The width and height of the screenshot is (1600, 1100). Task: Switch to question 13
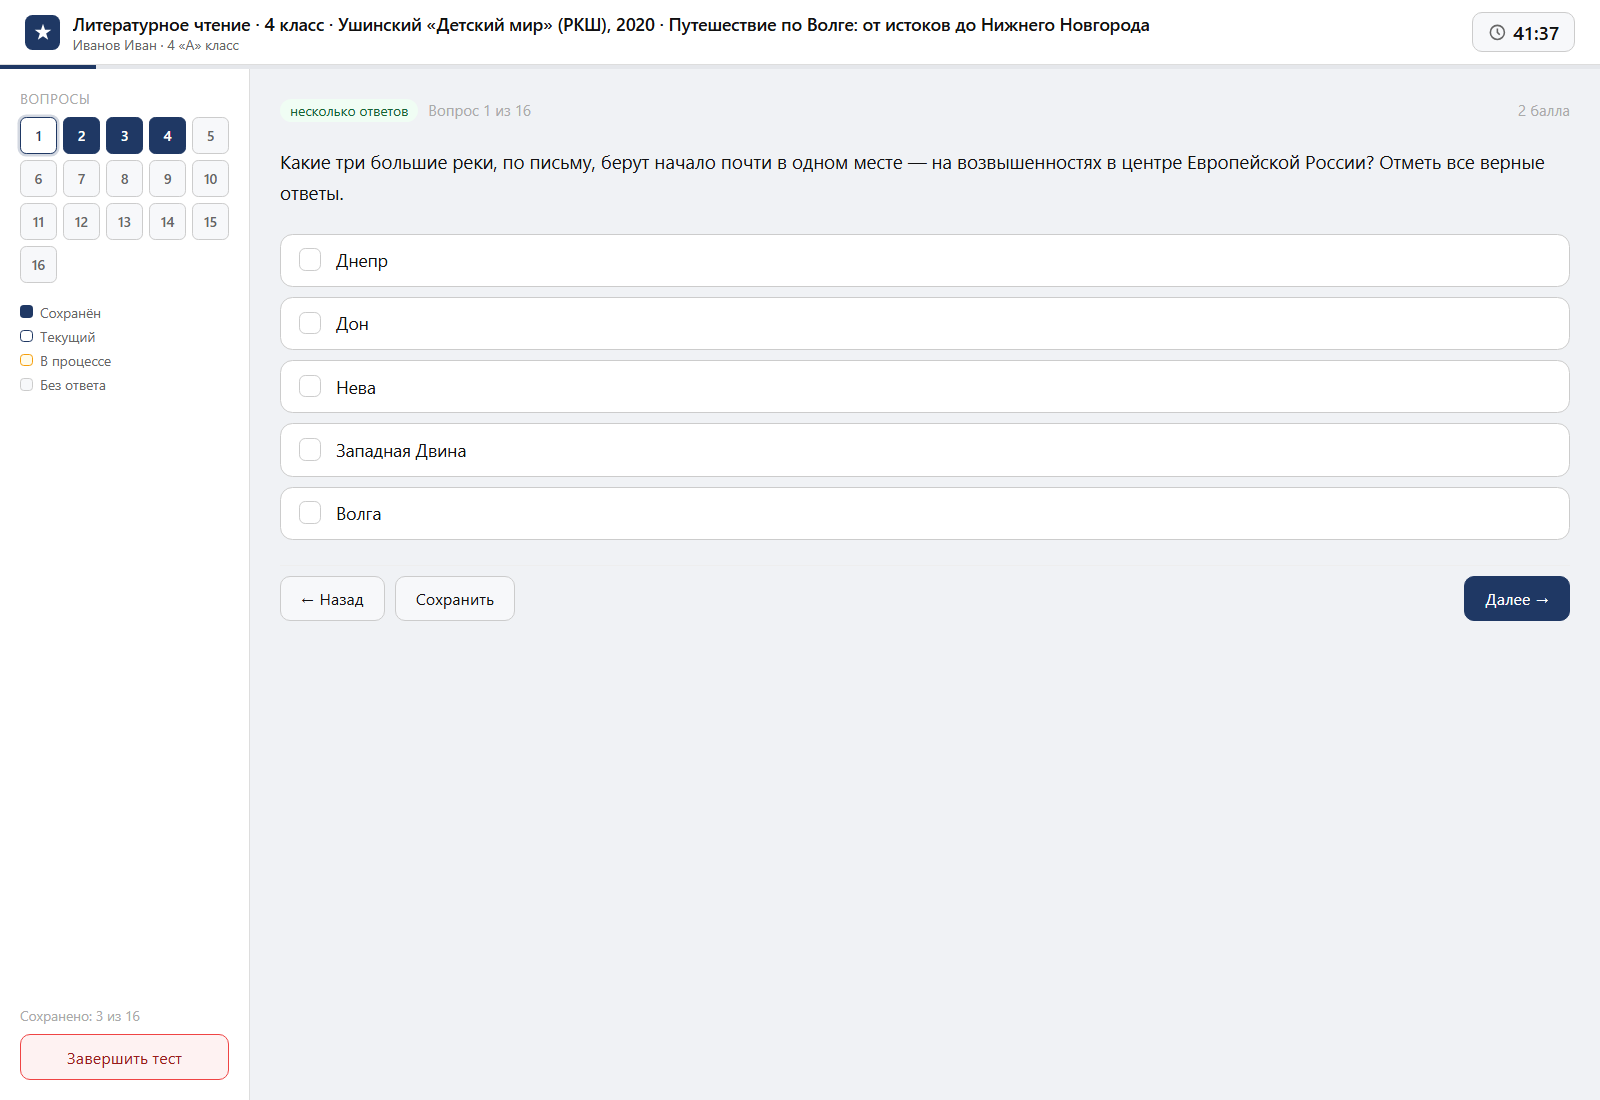click(124, 222)
